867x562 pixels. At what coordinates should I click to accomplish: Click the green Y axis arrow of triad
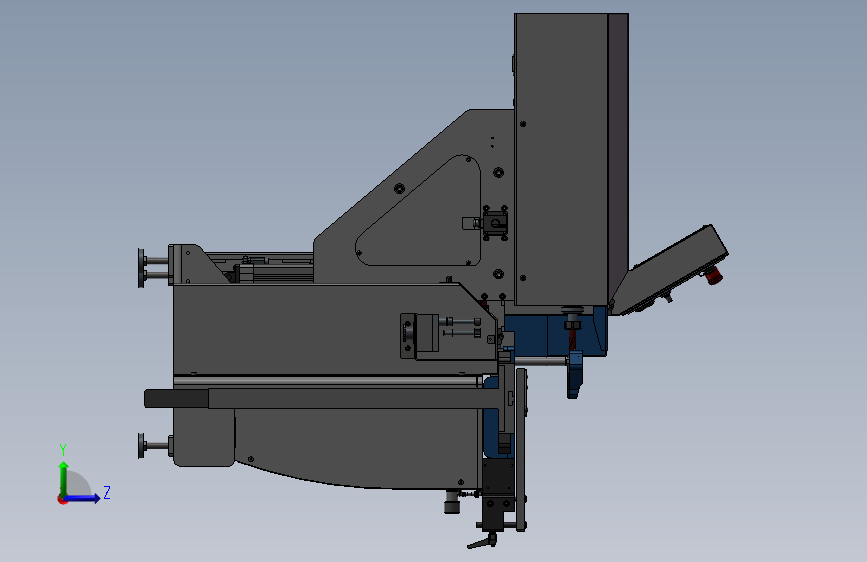[x=64, y=478]
